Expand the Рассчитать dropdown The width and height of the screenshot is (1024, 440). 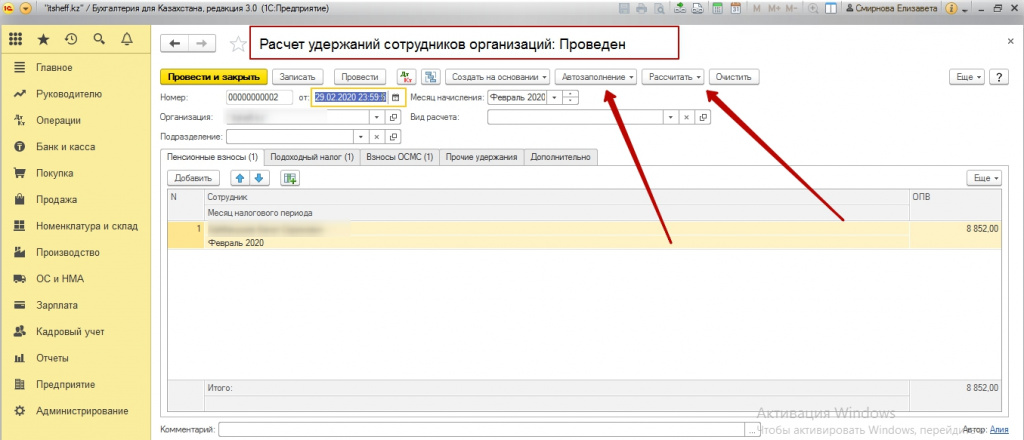click(675, 77)
